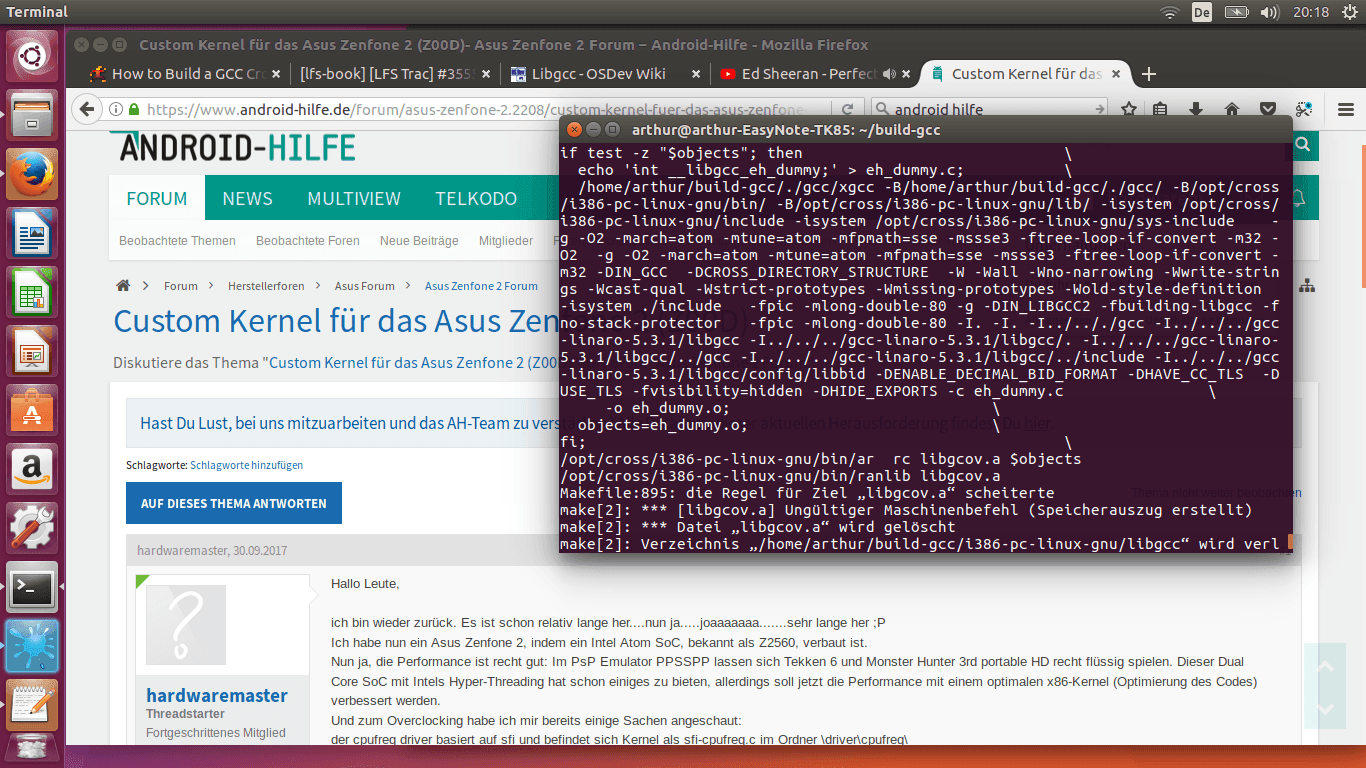Click the AUF DIESES THEMA ANTWORTEN button
This screenshot has height=768, width=1366.
[234, 504]
